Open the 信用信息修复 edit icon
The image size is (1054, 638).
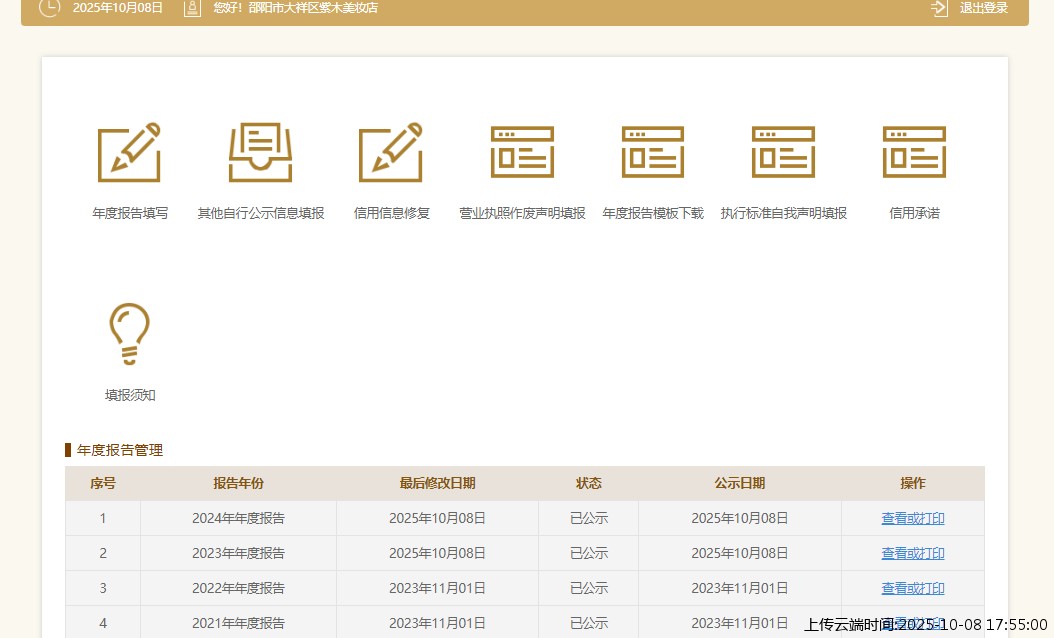(x=391, y=153)
